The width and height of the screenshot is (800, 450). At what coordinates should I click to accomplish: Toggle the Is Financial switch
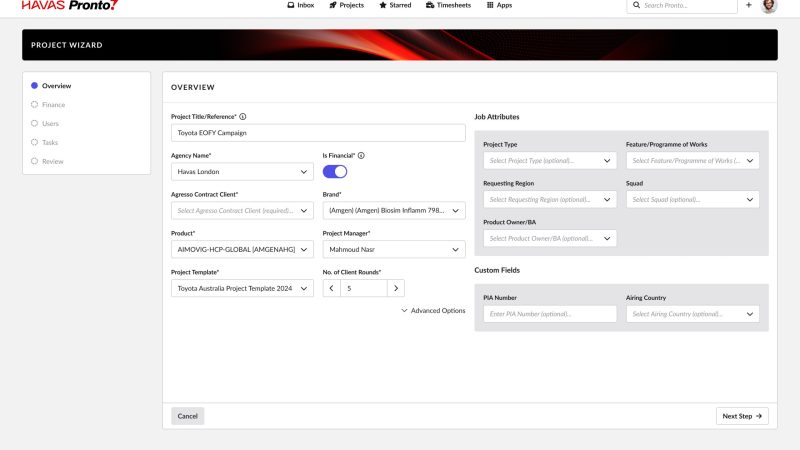tap(335, 172)
